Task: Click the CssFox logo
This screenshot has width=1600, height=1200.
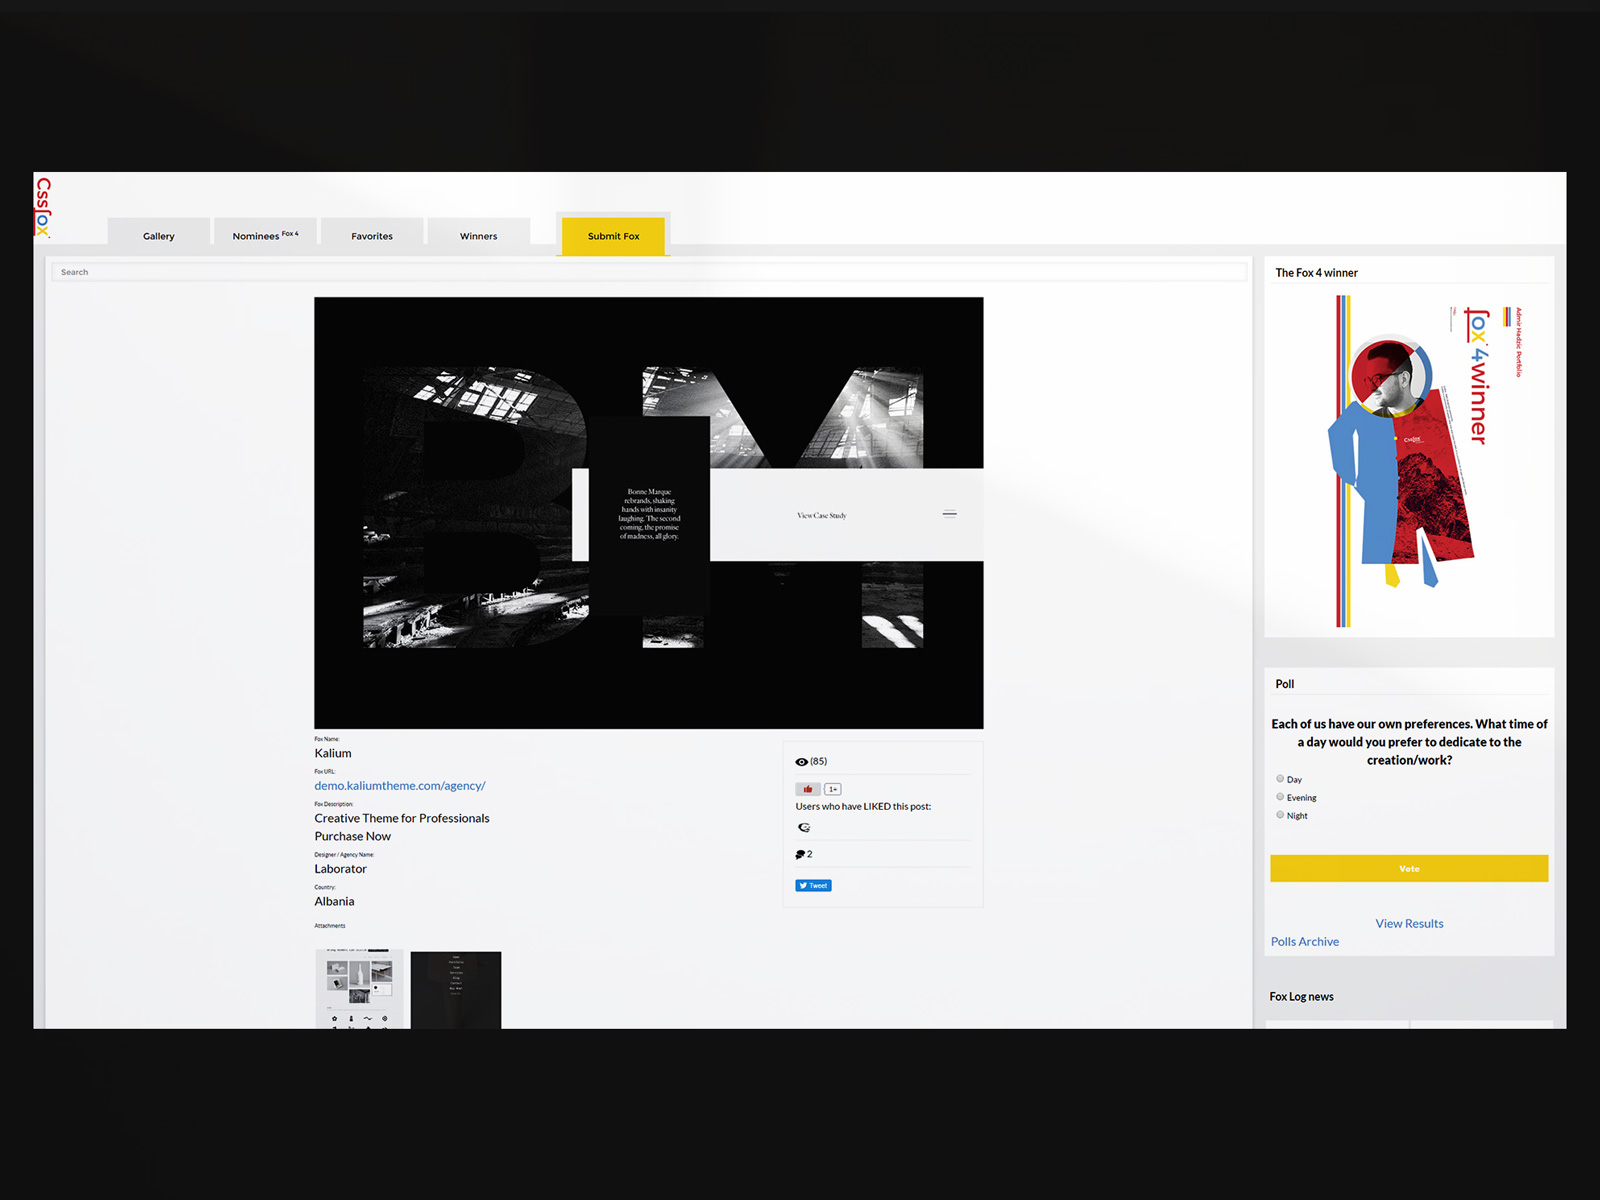Action: coord(43,207)
